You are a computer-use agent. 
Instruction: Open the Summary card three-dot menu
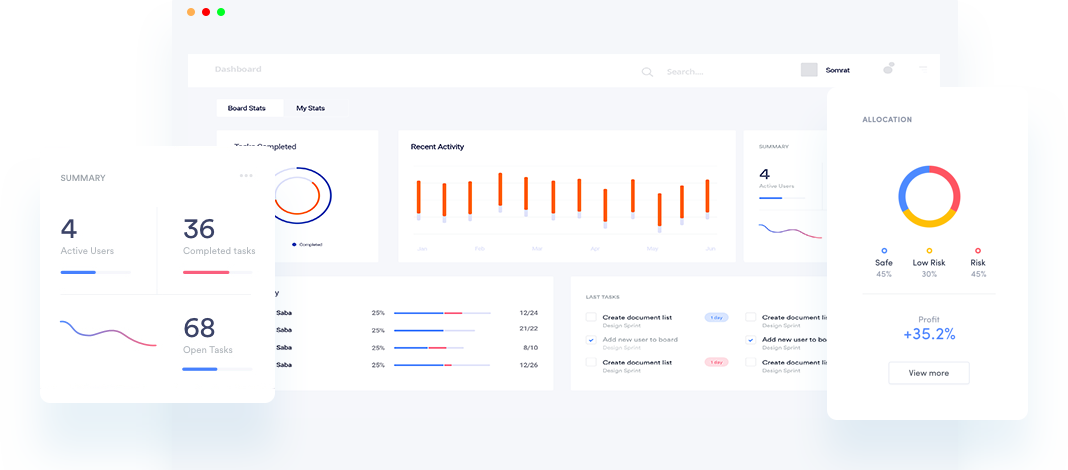coord(246,176)
